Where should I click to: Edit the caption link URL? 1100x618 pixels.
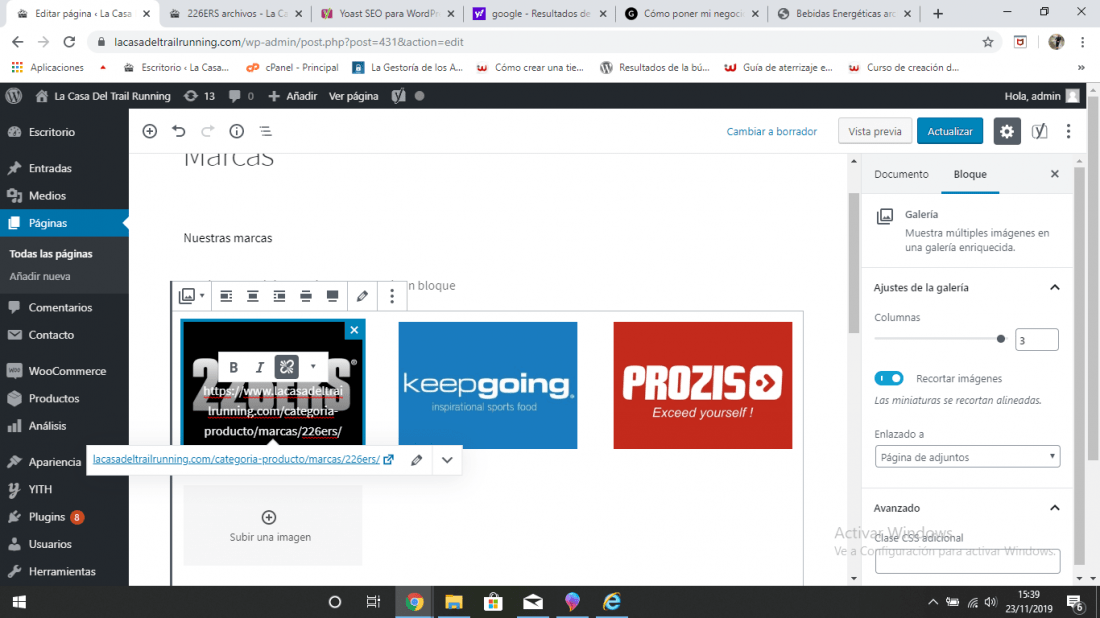pyautogui.click(x=417, y=460)
